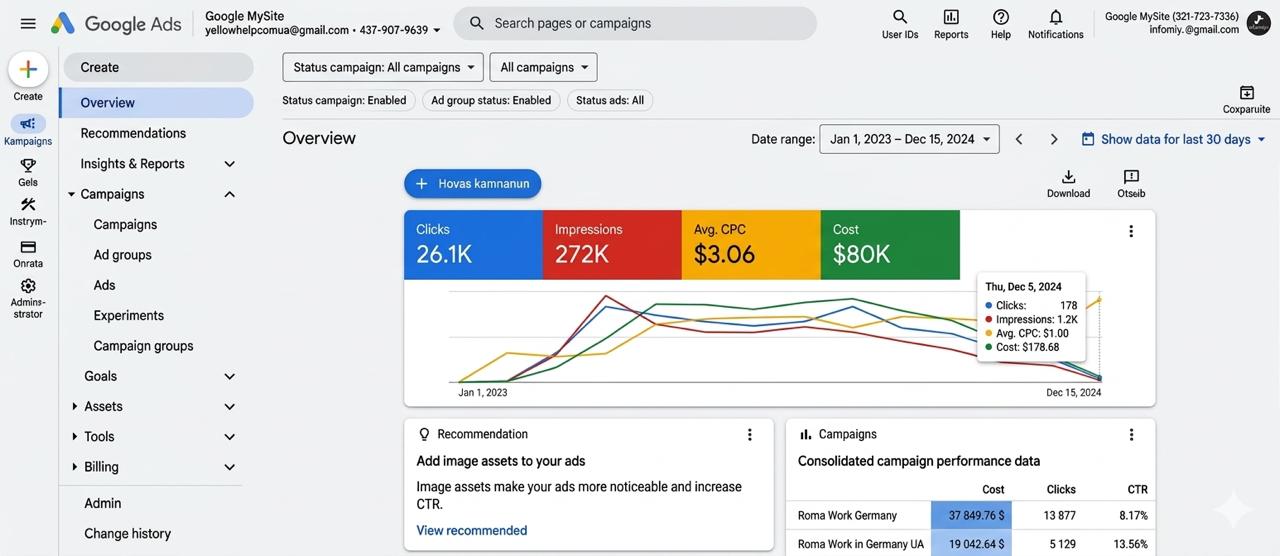1280x556 pixels.
Task: Collapse the Campaigns sidebar section
Action: point(229,194)
